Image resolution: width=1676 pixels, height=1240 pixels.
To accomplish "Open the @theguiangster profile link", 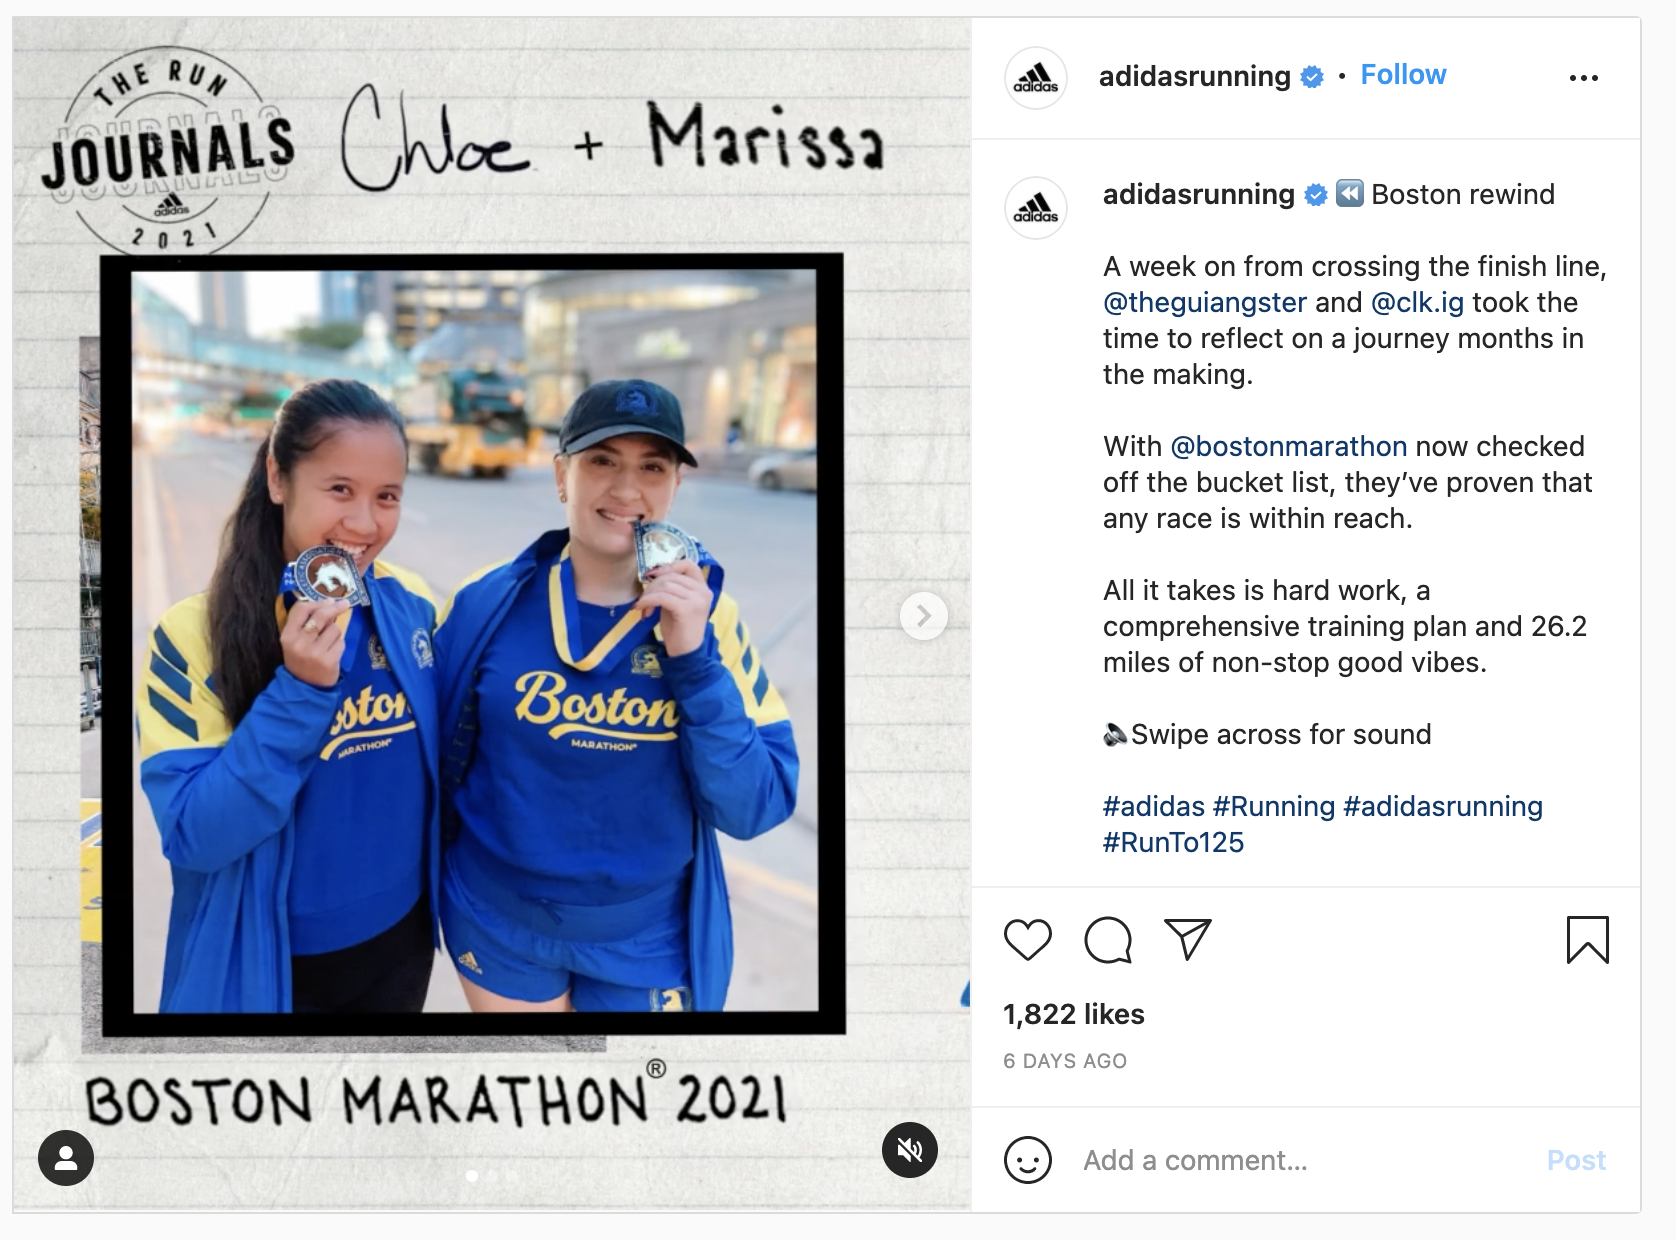I will click(x=1205, y=302).
